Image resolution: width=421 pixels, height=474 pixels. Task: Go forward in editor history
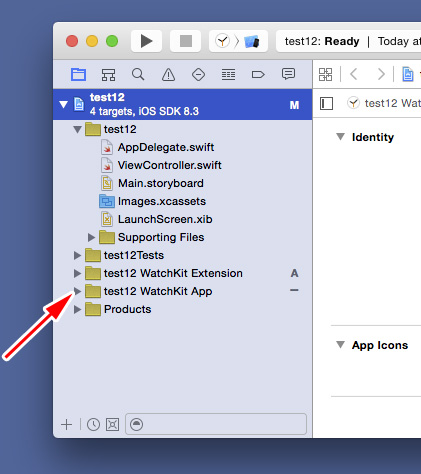[381, 74]
